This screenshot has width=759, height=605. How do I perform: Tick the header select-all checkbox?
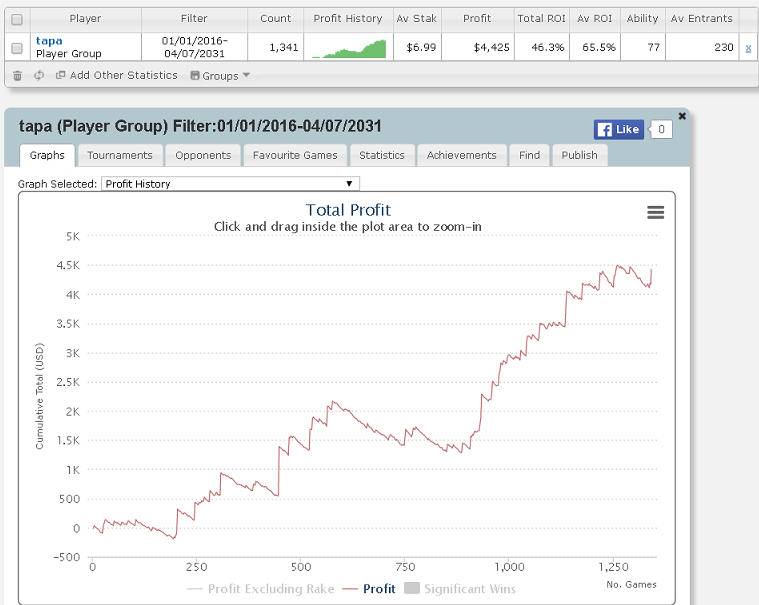pos(17,19)
